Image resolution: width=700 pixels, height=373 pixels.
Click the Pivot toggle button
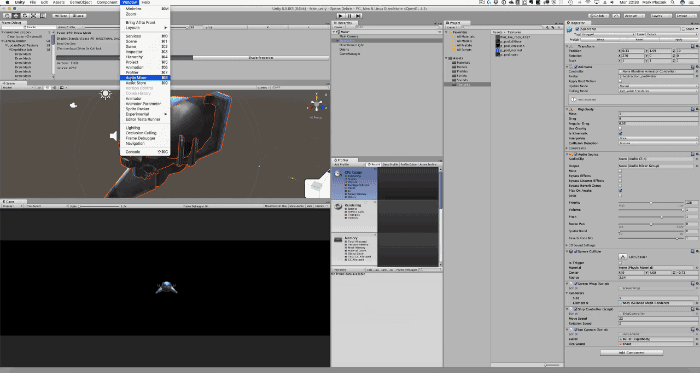(x=60, y=16)
